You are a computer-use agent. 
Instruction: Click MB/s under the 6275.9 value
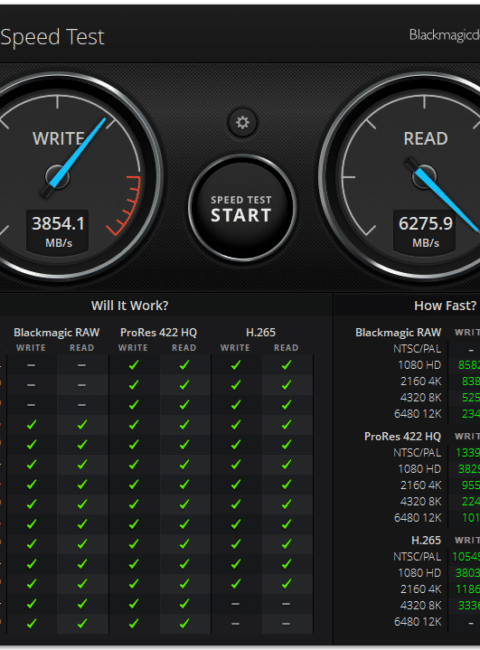point(426,243)
